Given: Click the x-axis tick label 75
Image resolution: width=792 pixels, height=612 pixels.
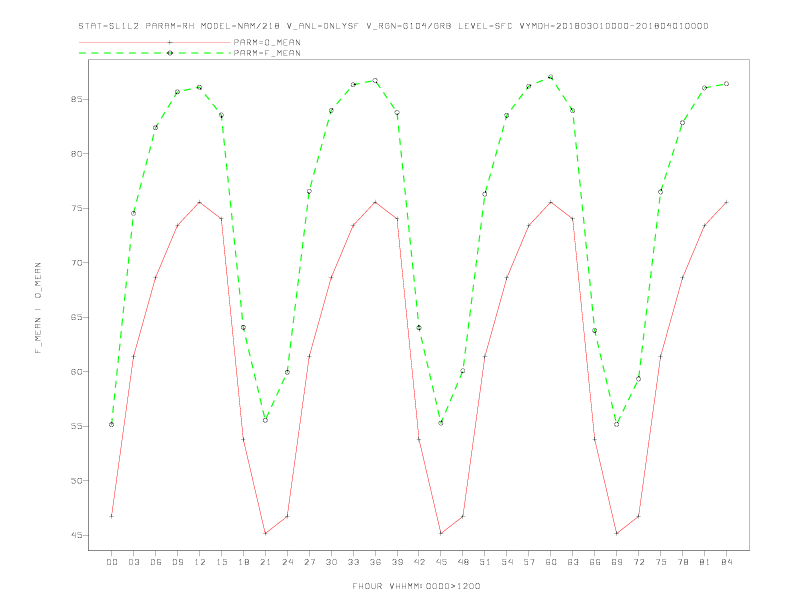Looking at the screenshot, I should click(661, 562).
